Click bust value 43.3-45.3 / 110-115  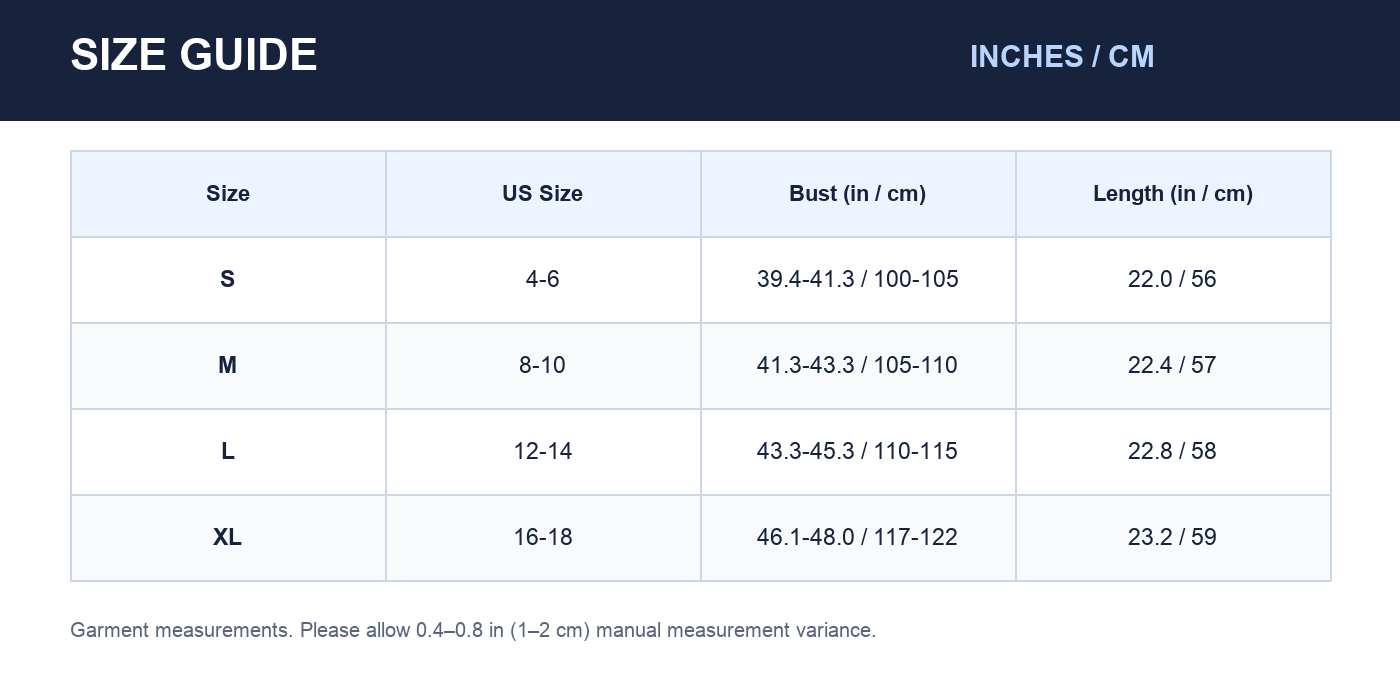[x=858, y=451]
